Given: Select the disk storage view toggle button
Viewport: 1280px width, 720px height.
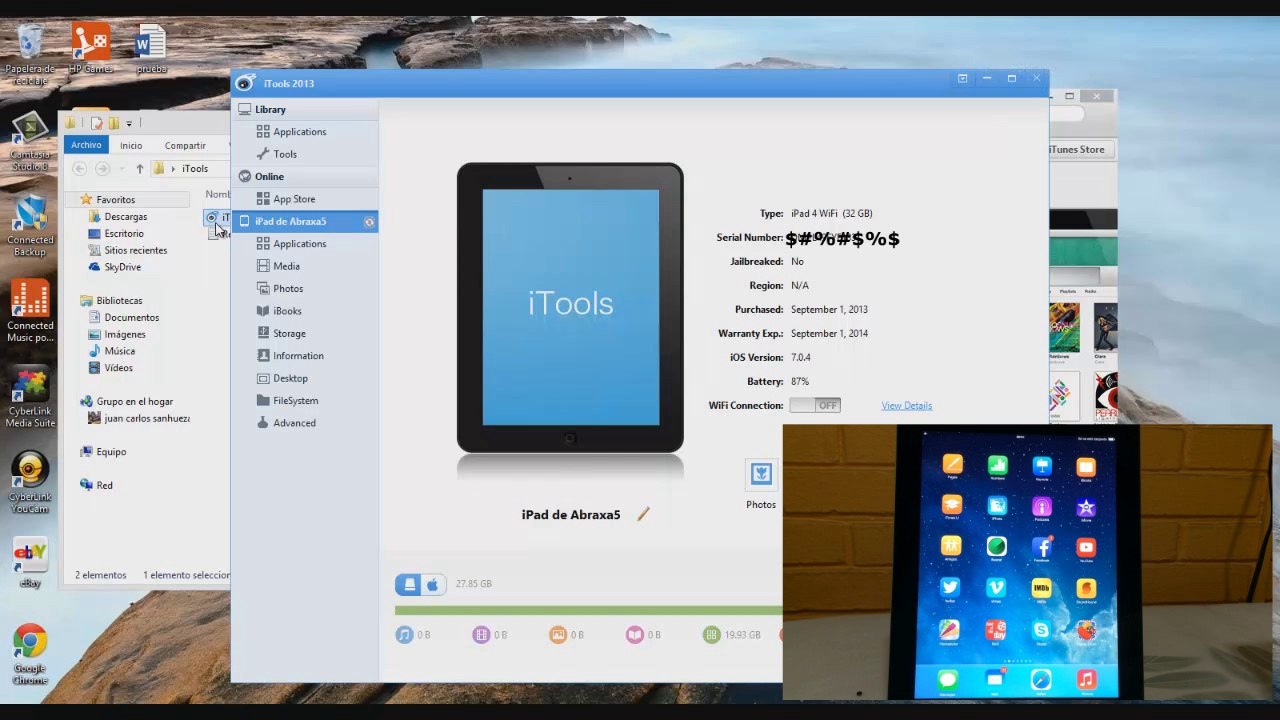Looking at the screenshot, I should click(x=408, y=584).
